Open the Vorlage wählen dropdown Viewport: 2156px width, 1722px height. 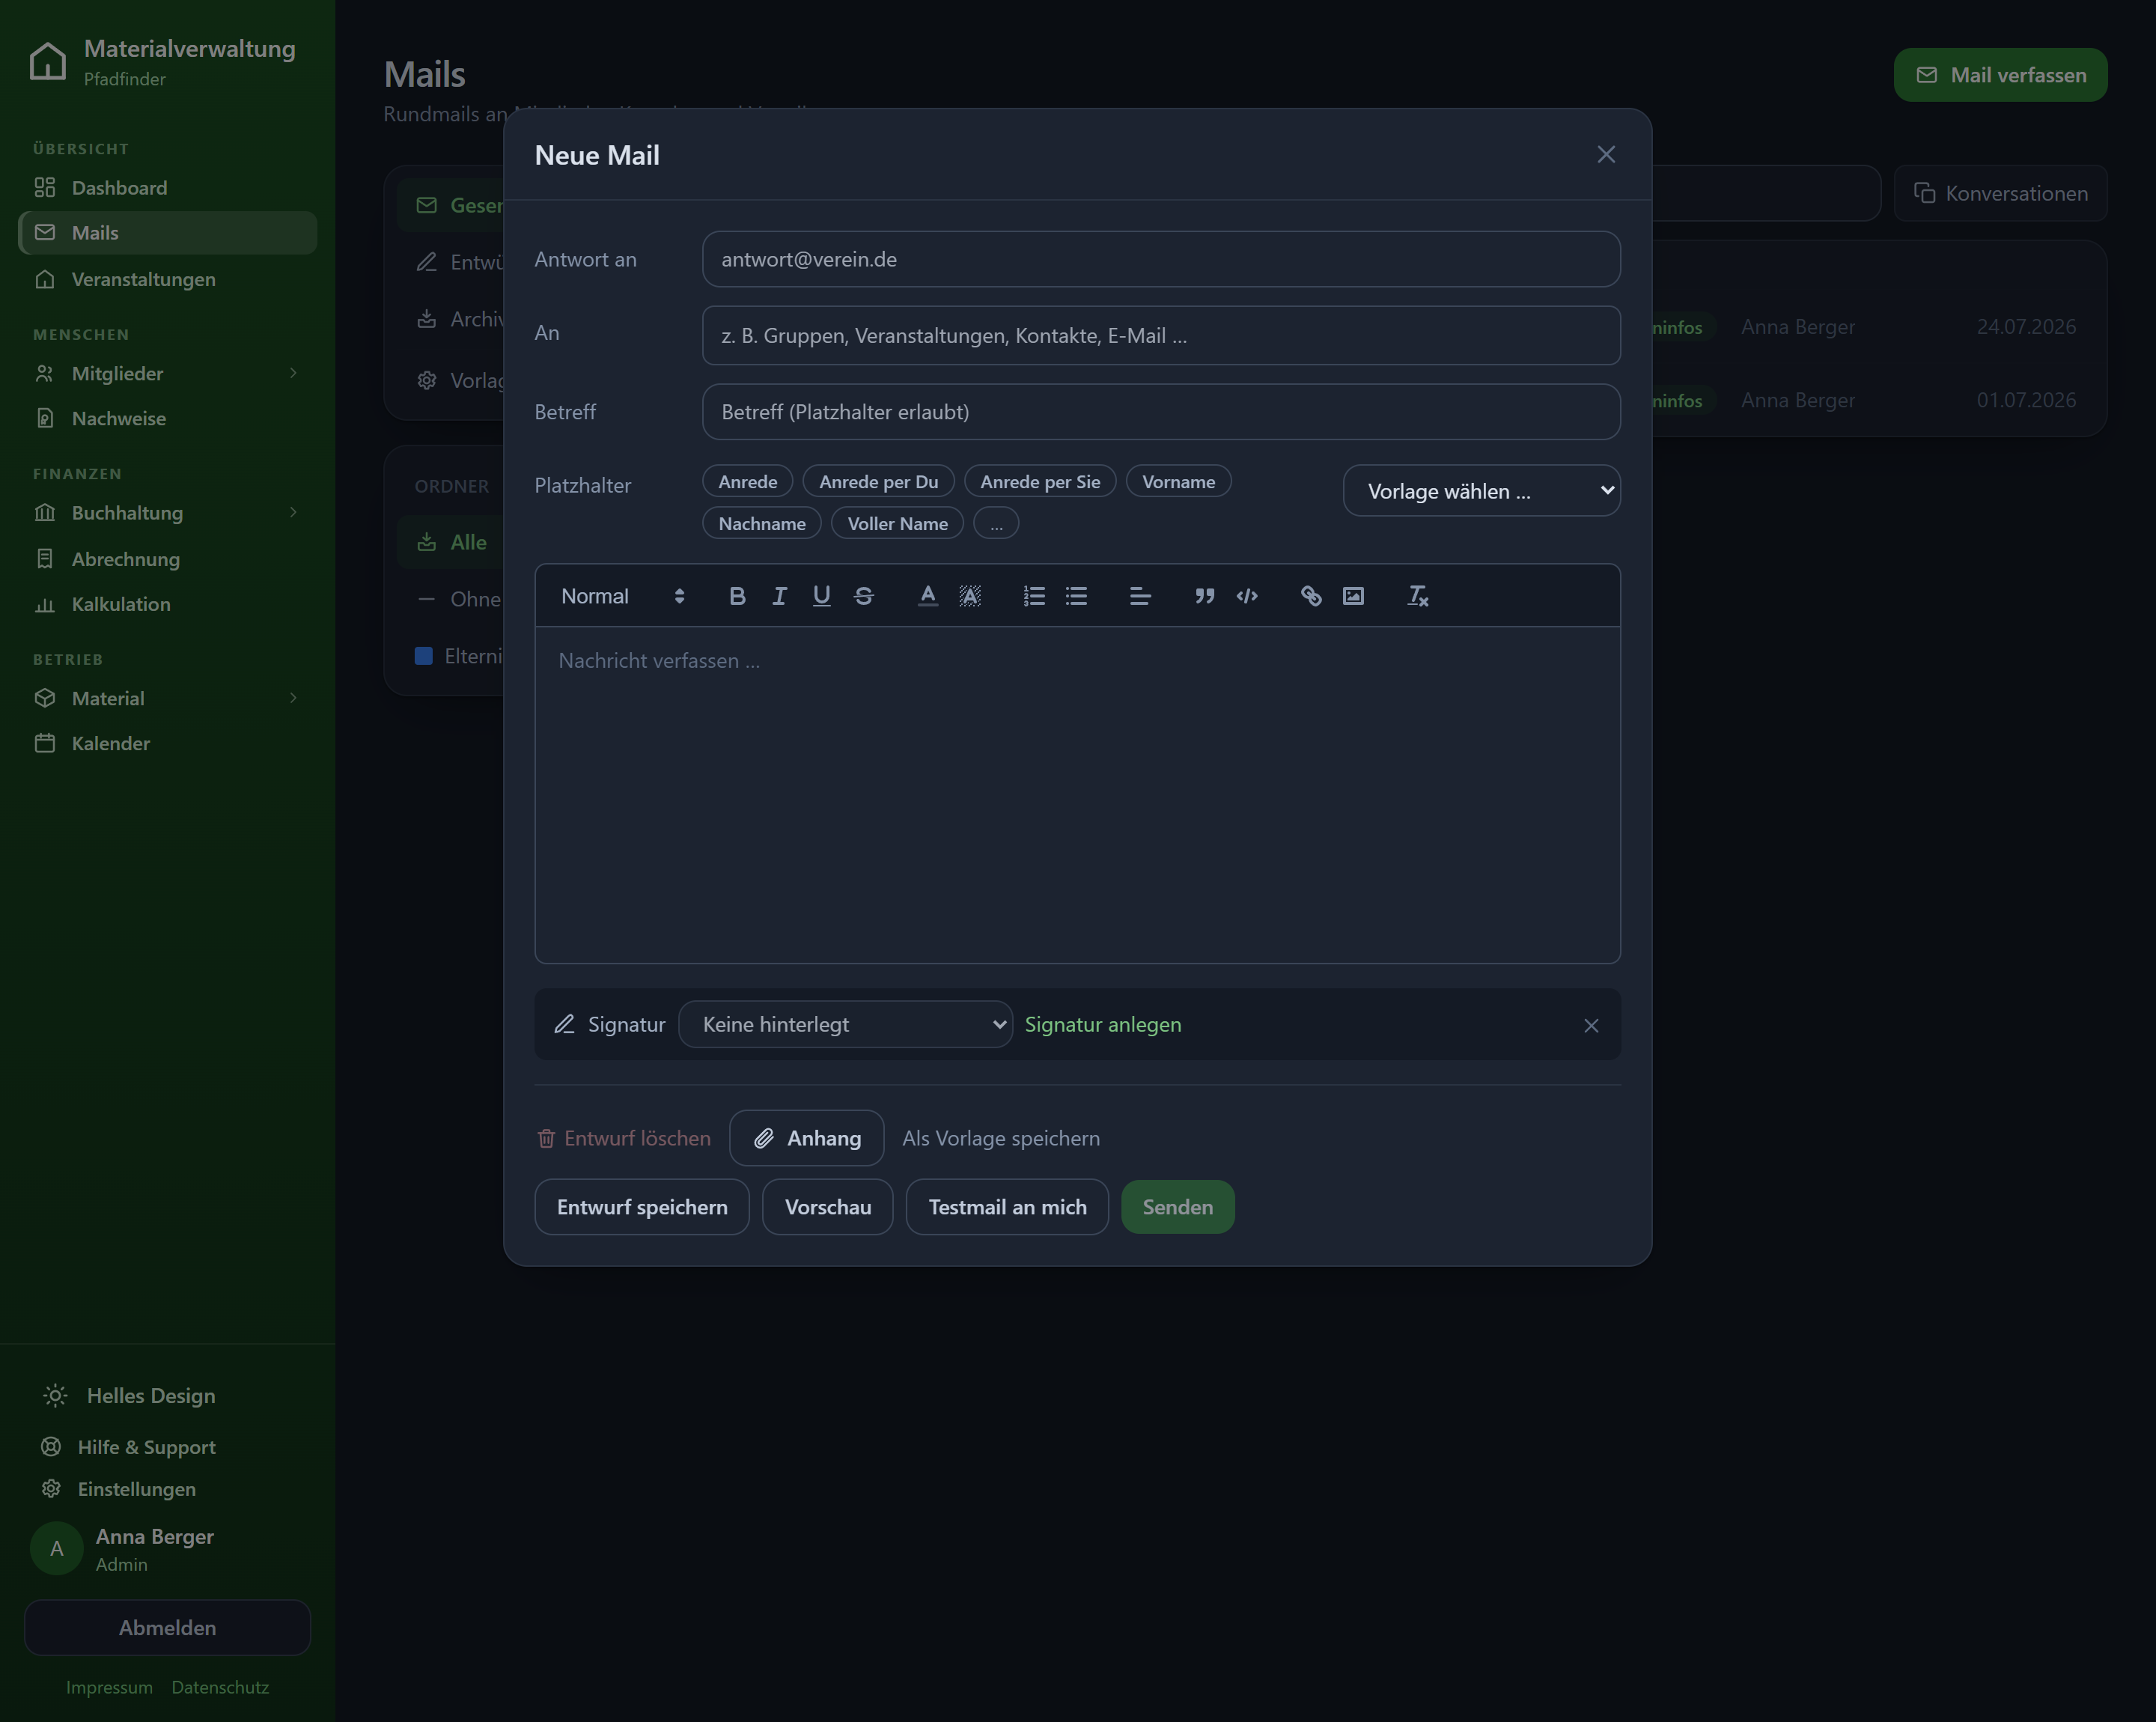pyautogui.click(x=1481, y=491)
